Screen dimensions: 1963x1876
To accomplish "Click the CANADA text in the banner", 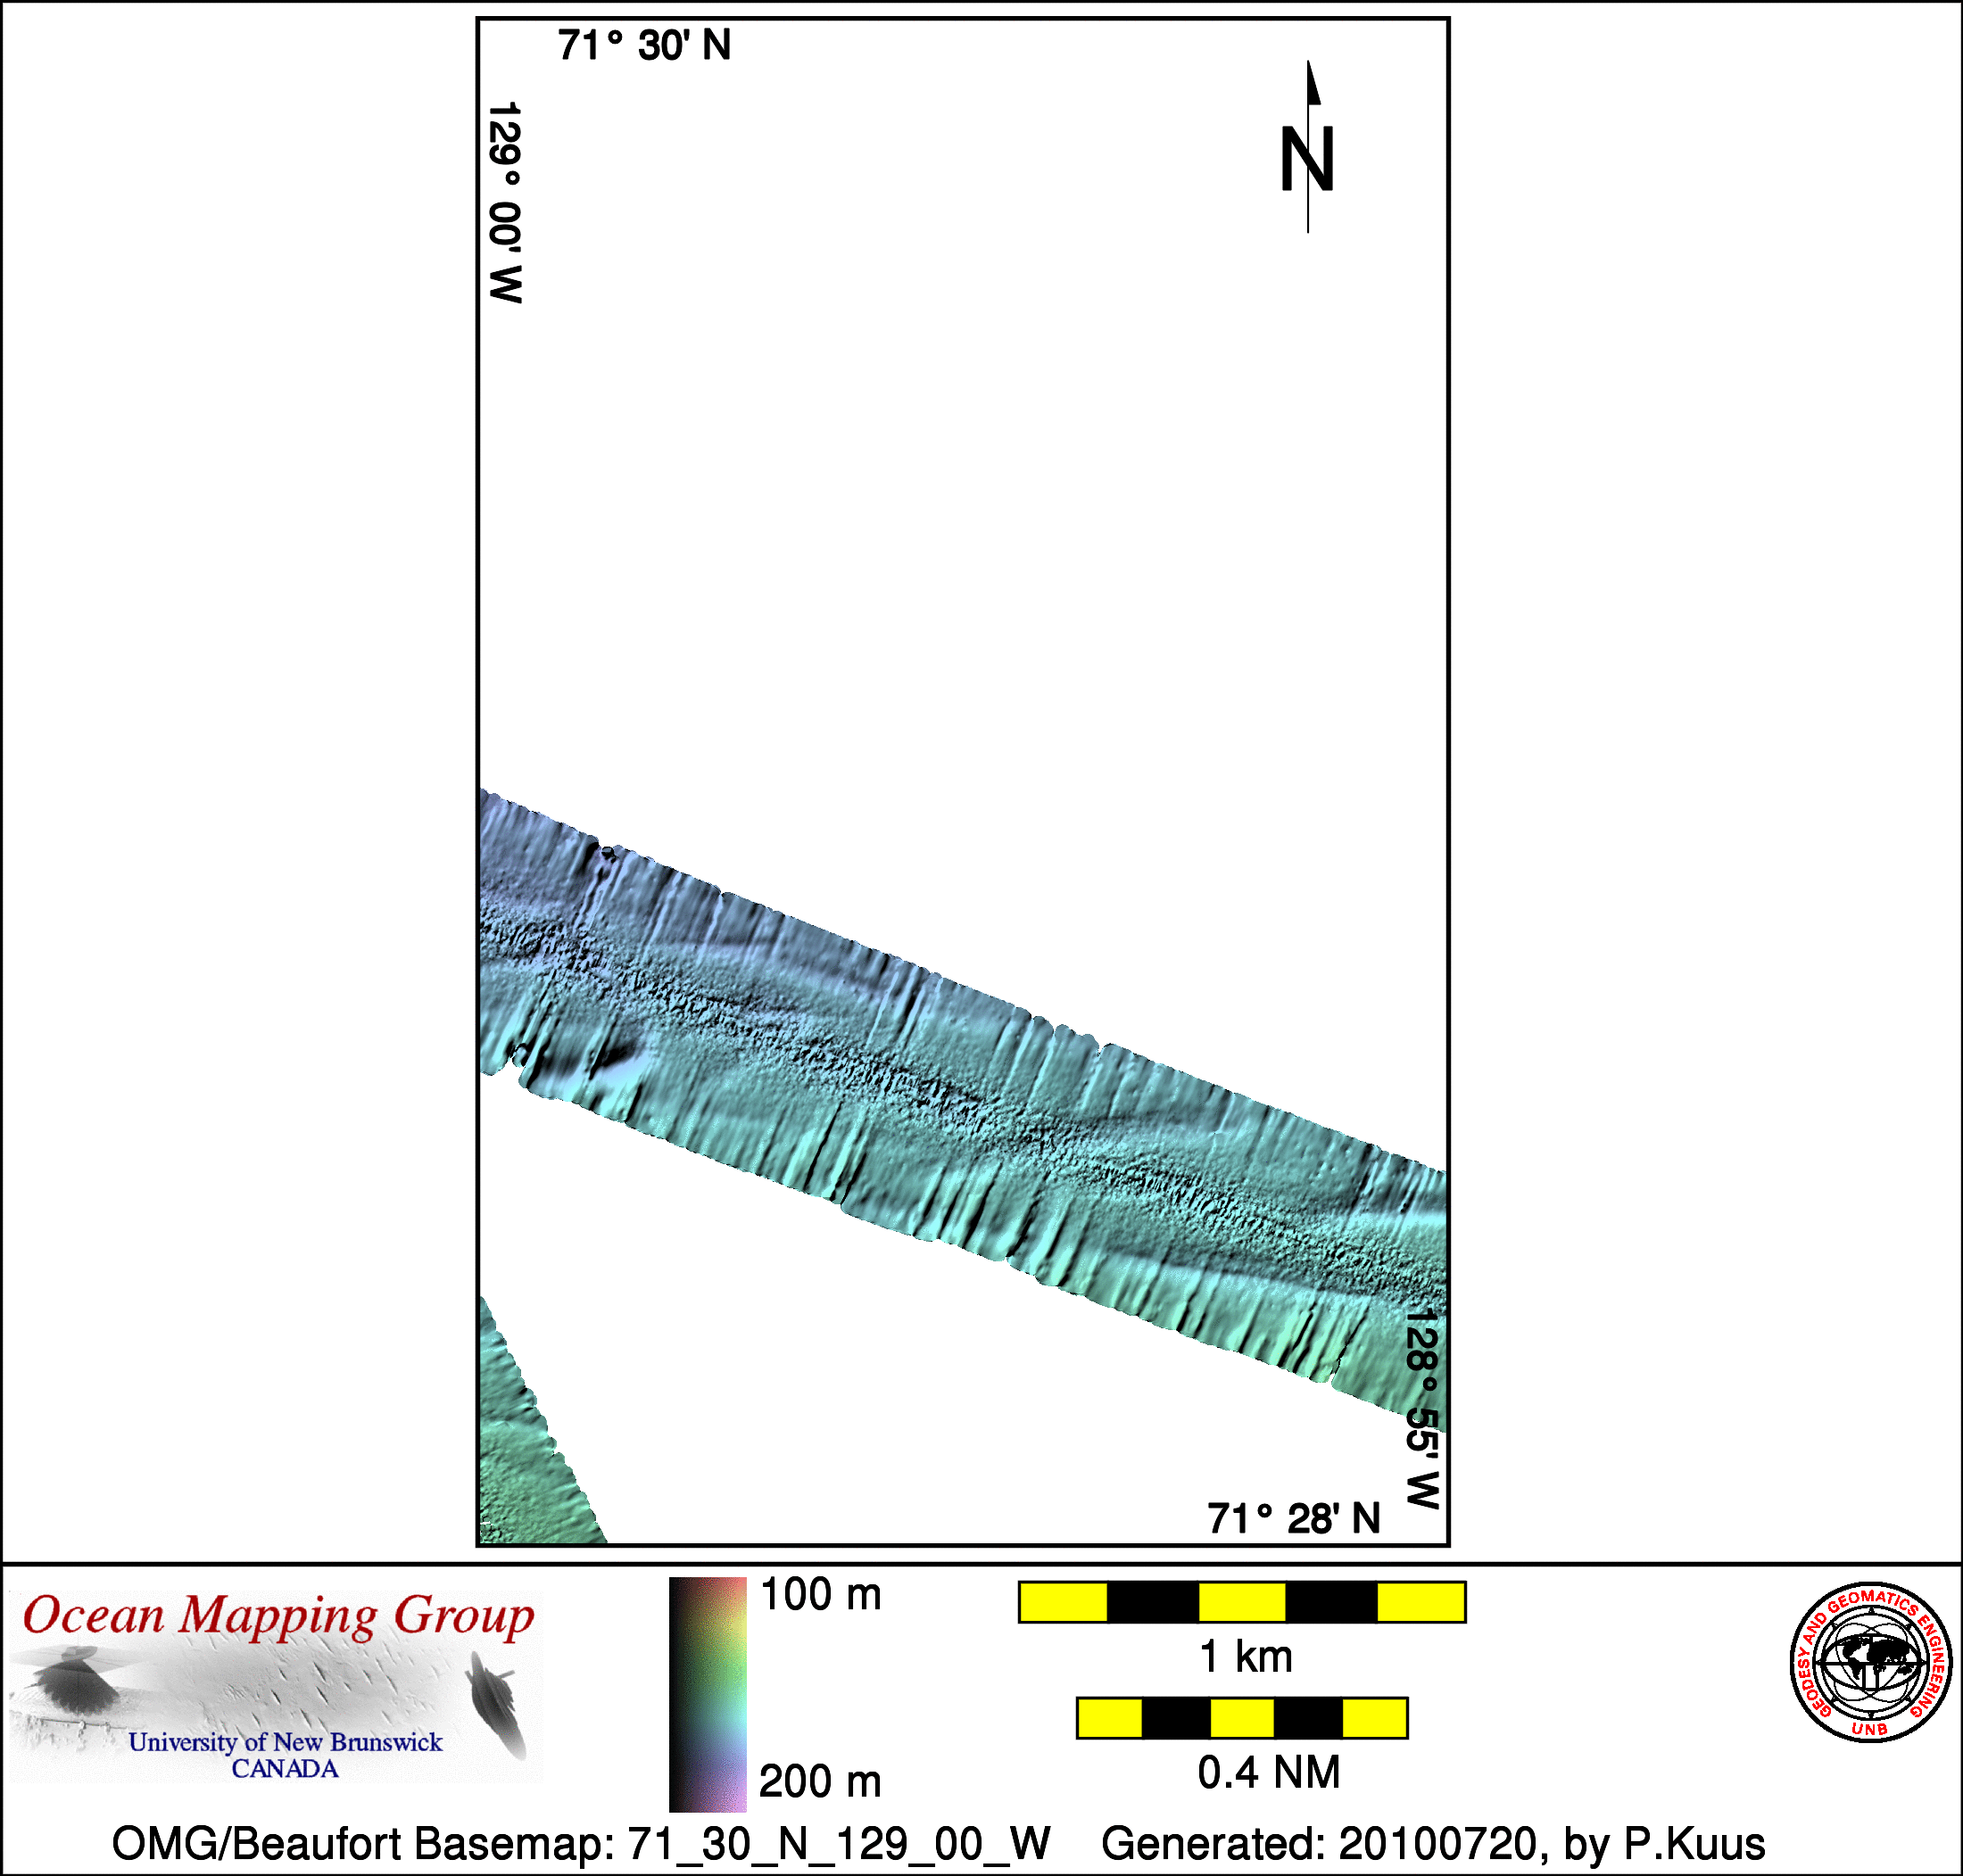I will [285, 1769].
